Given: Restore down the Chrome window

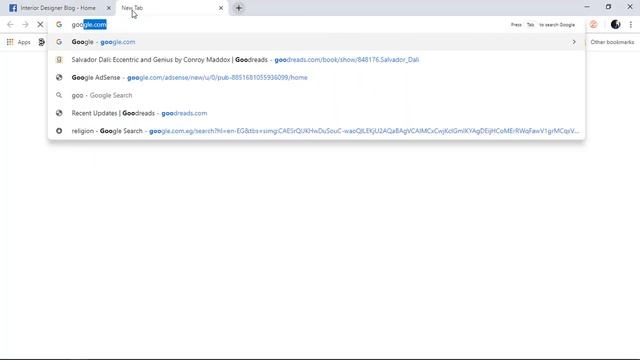Looking at the screenshot, I should [x=609, y=7].
